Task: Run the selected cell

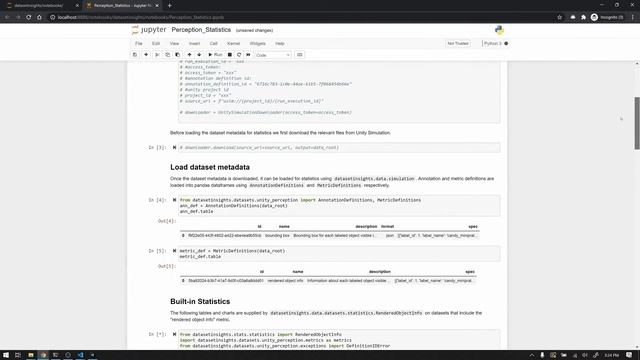Action: click(x=215, y=55)
